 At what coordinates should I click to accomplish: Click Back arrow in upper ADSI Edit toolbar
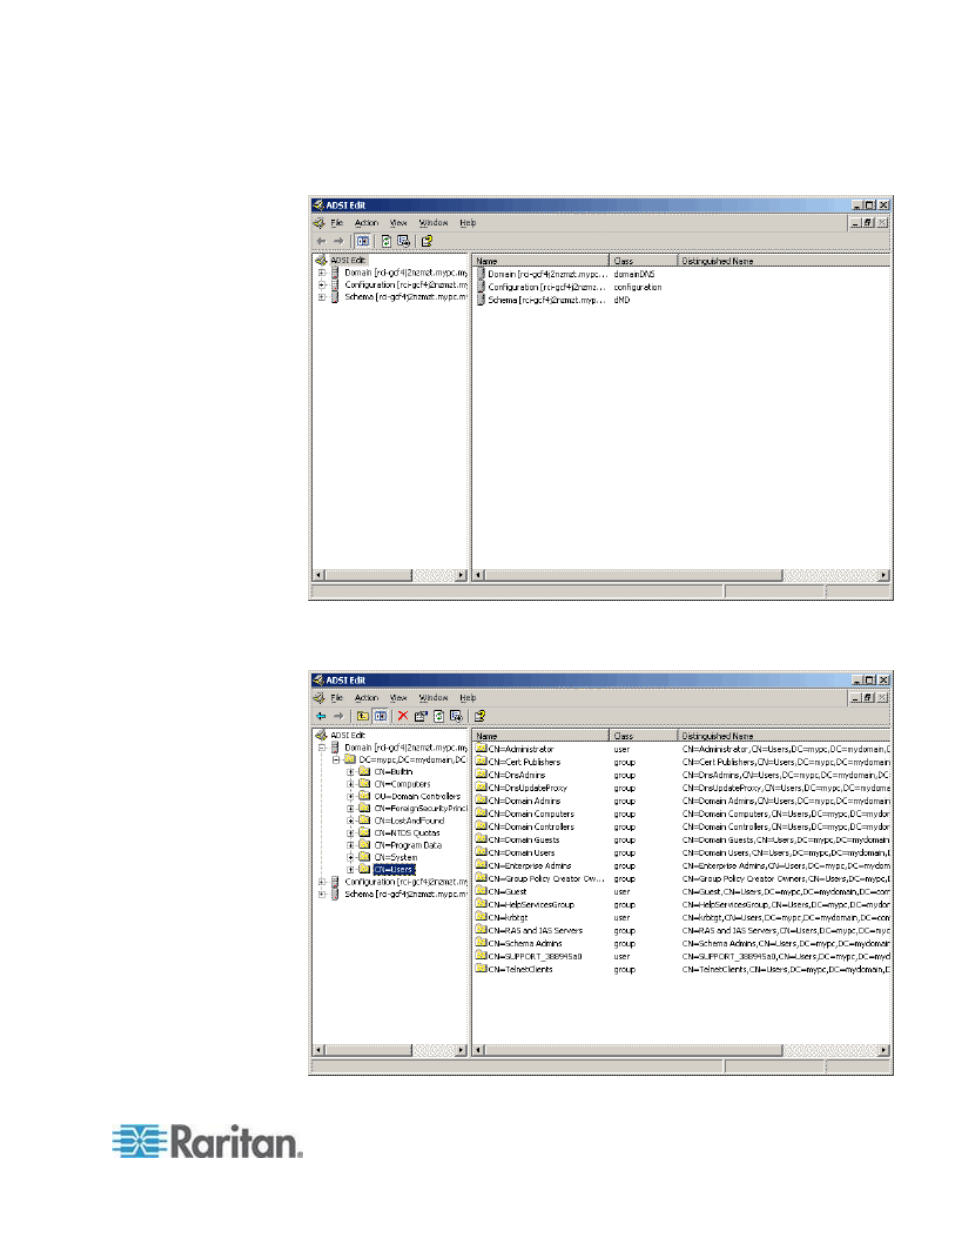coord(321,241)
